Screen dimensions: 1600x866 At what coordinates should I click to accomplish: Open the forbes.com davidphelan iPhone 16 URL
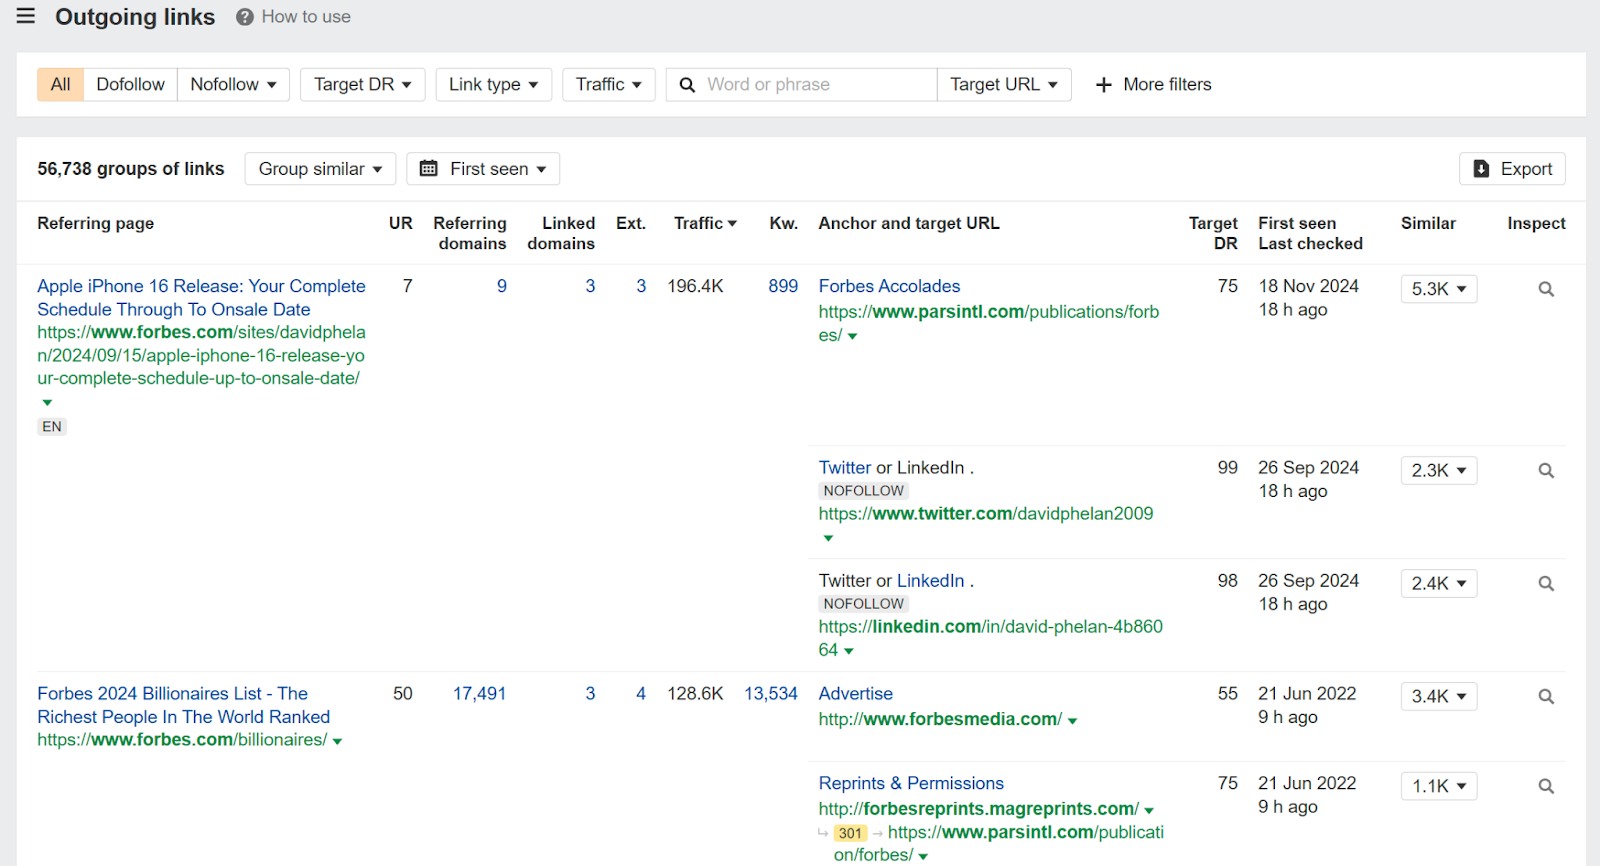click(201, 355)
